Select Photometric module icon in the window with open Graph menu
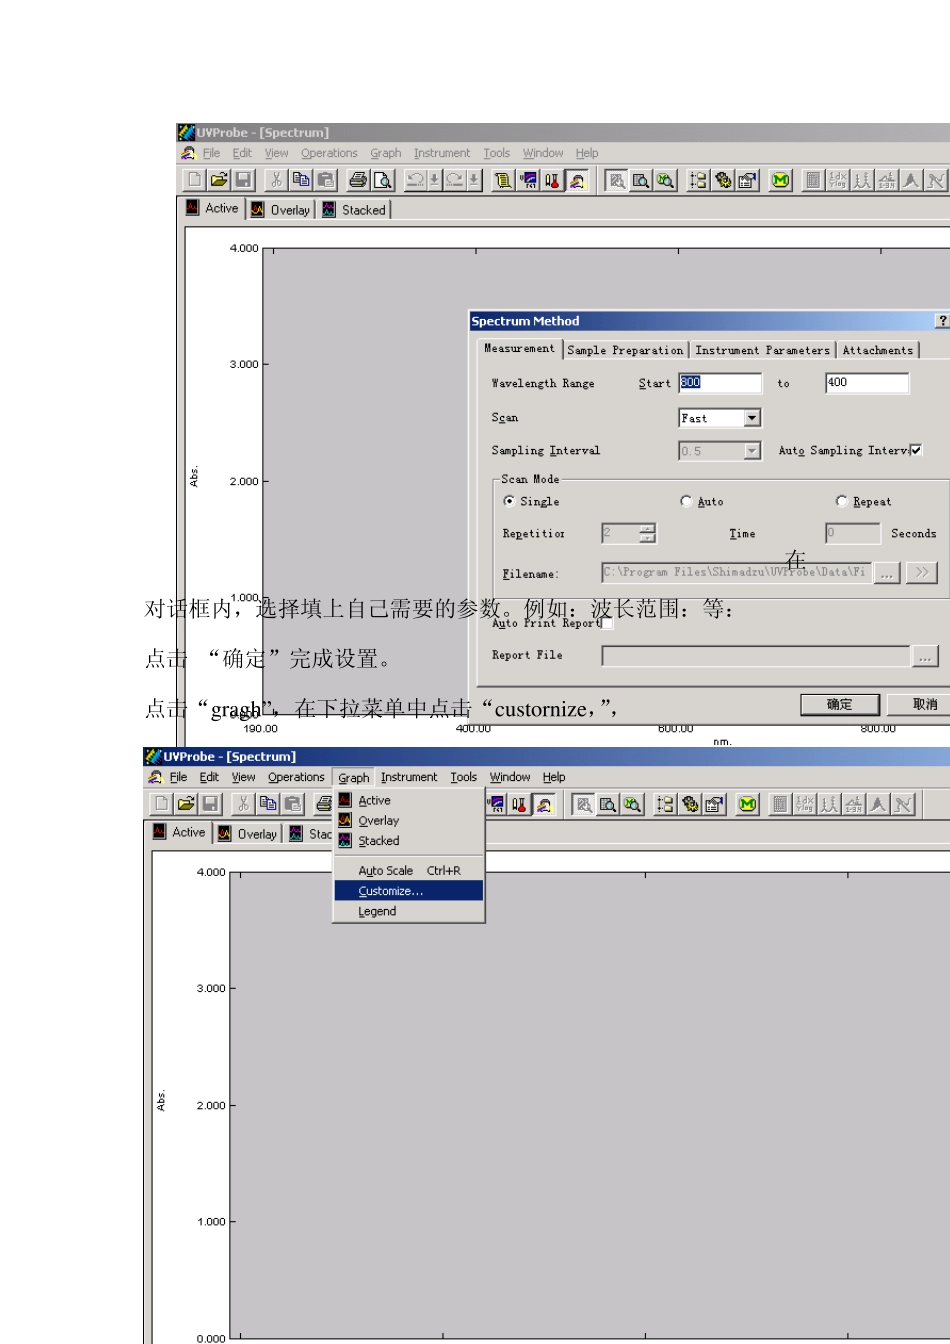Viewport: 950px width, 1344px height. click(520, 804)
